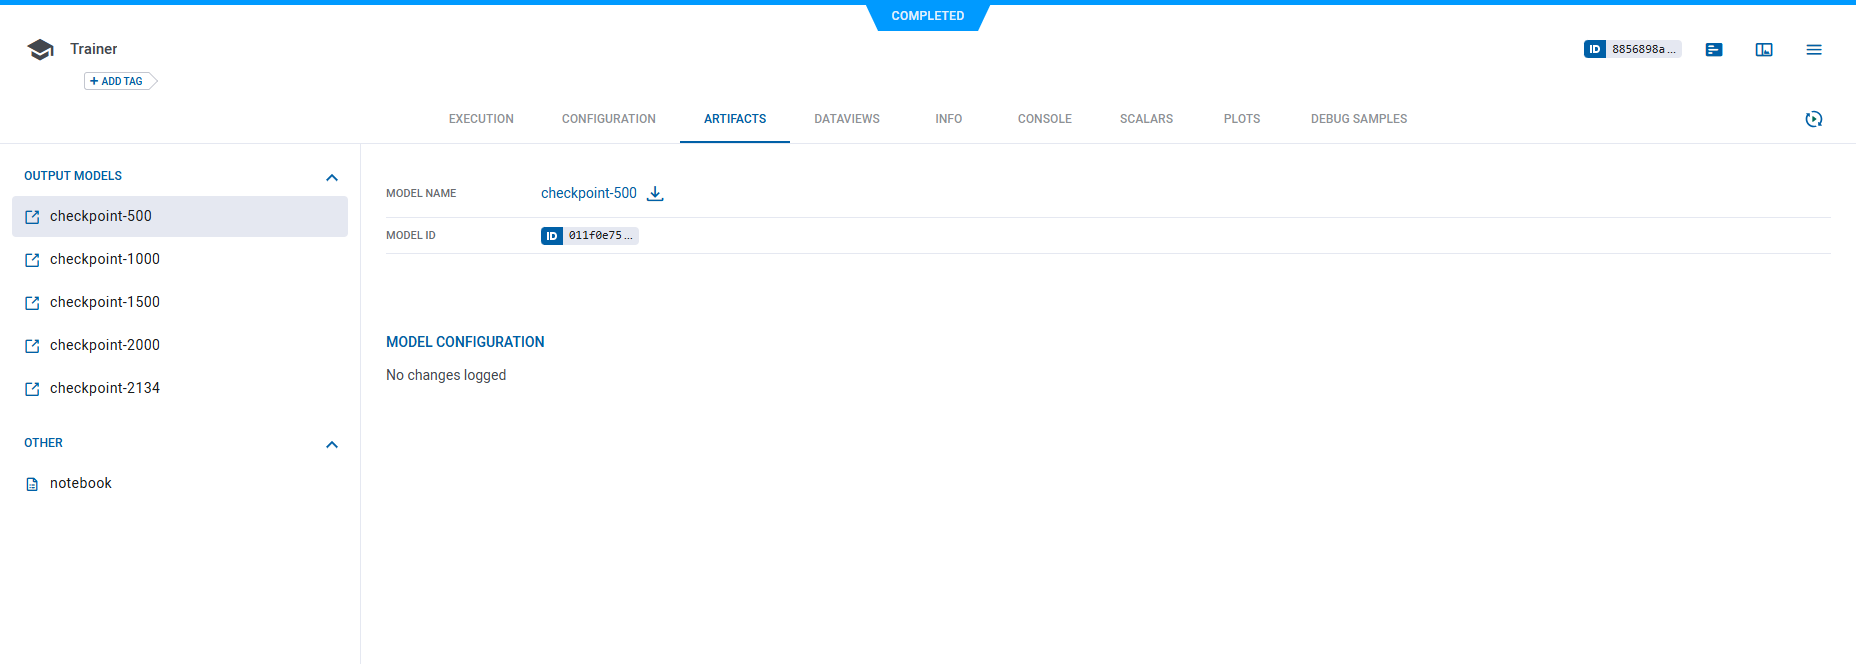Collapse the Output Models section
Screen dimensions: 1856x664
(x=332, y=177)
